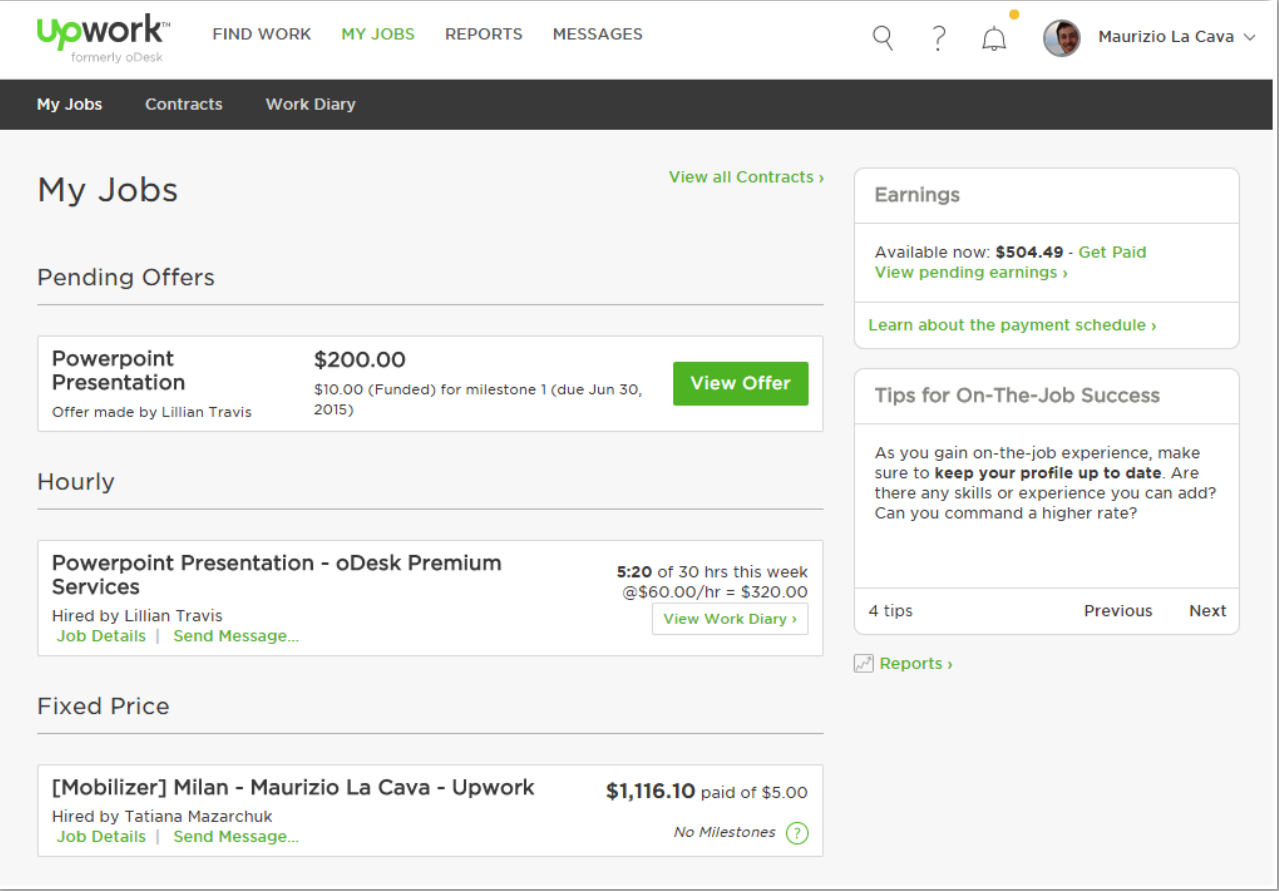Click Next in tips panel

point(1207,611)
